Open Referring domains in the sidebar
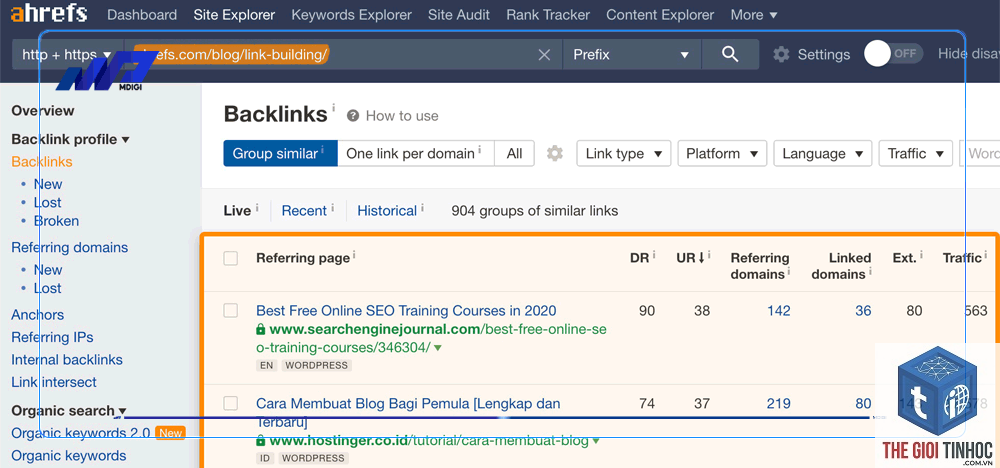The height and width of the screenshot is (468, 1000). (x=70, y=247)
